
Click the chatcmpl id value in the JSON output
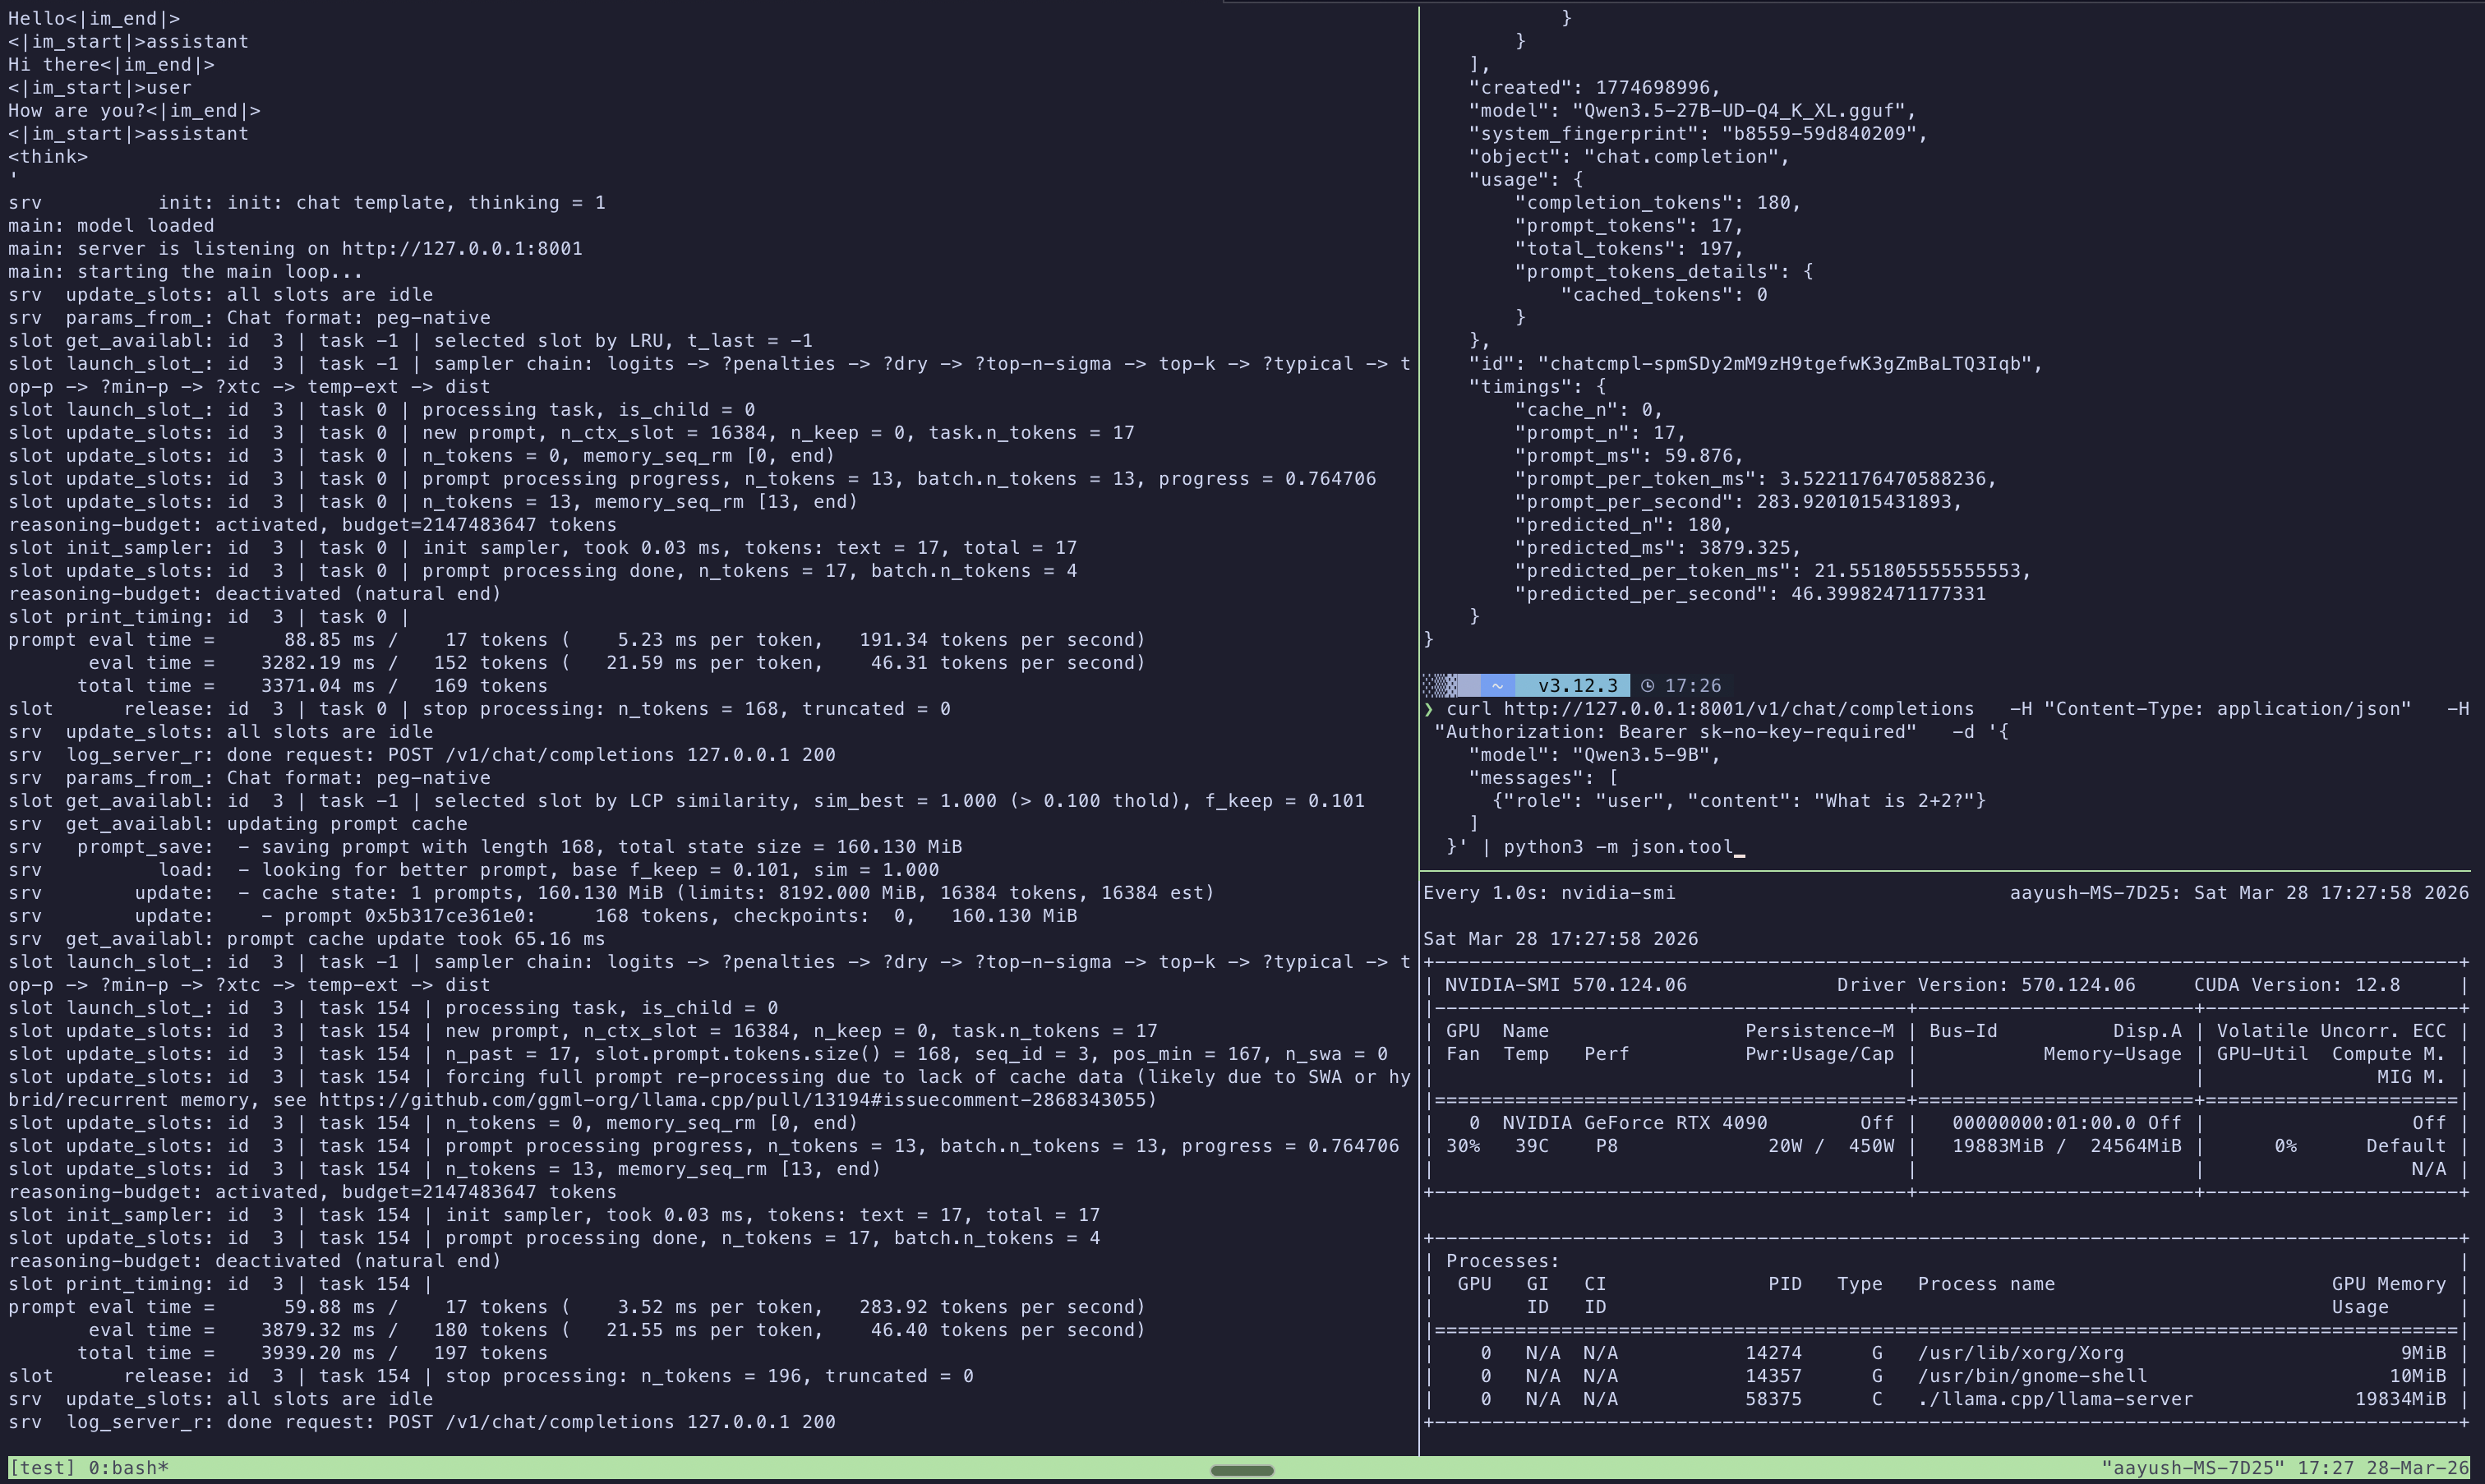tap(1784, 364)
